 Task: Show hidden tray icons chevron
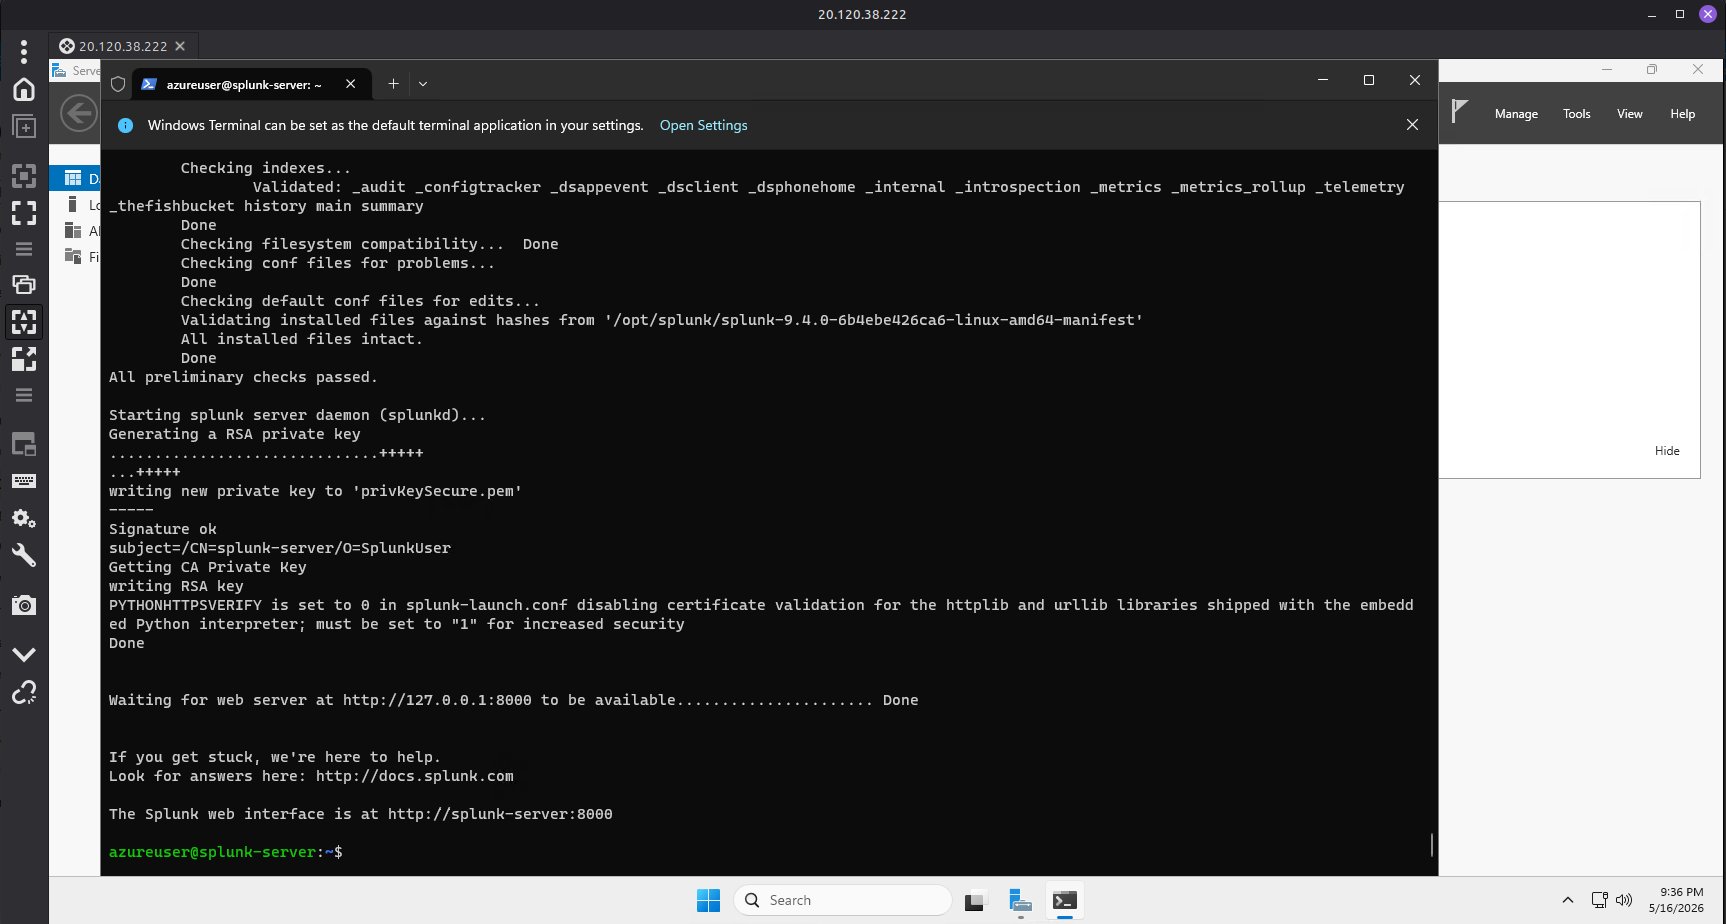[x=1568, y=900]
